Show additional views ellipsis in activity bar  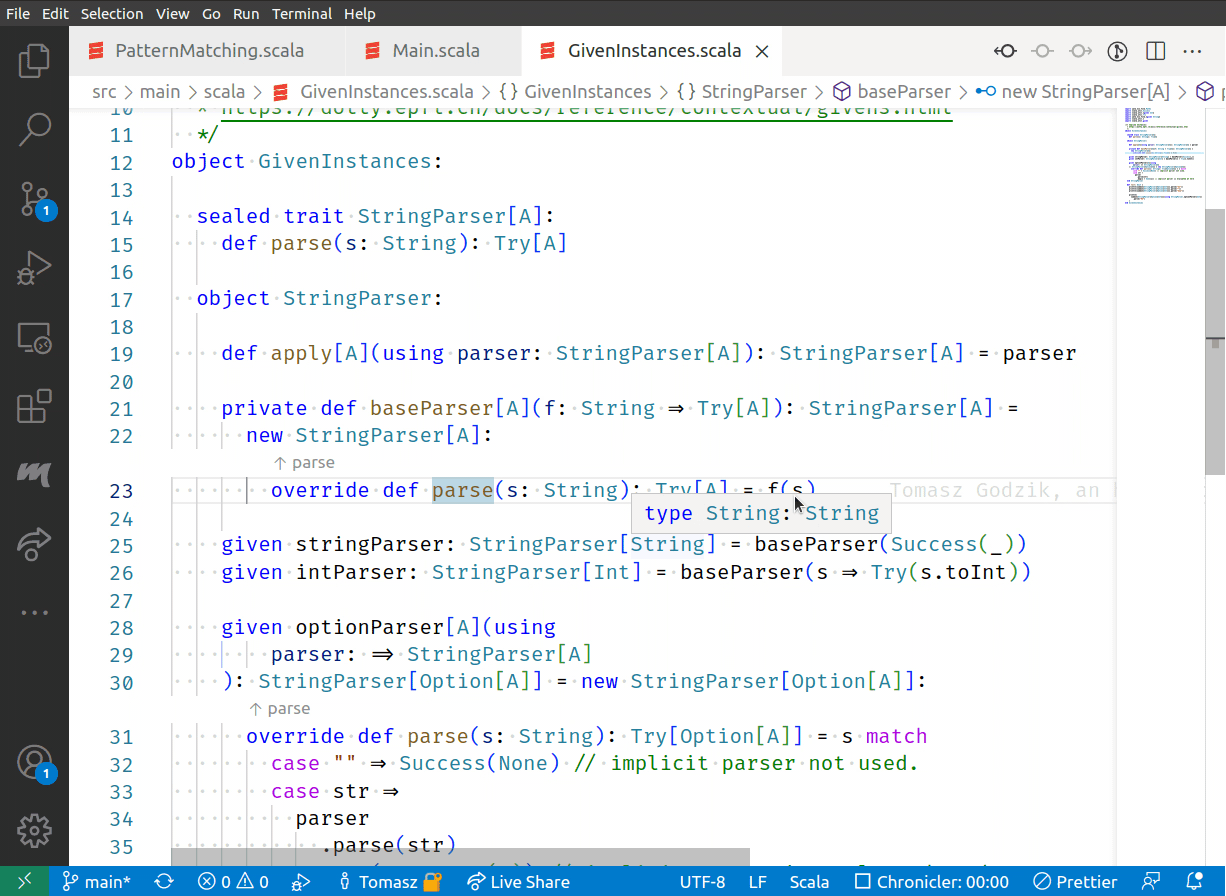click(x=34, y=612)
